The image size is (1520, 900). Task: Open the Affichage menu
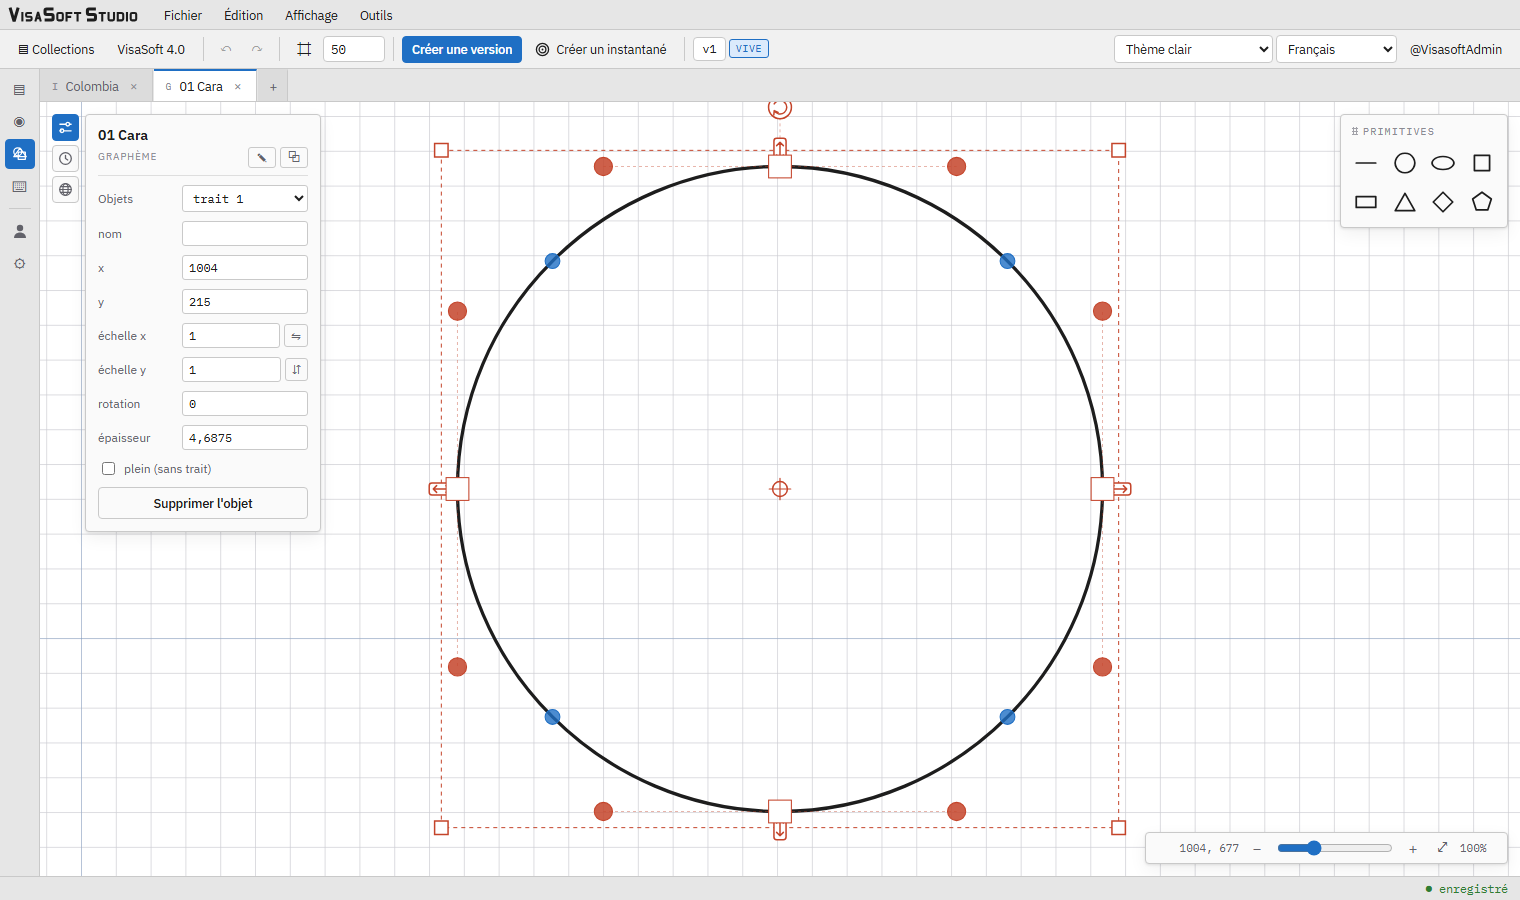pyautogui.click(x=311, y=15)
